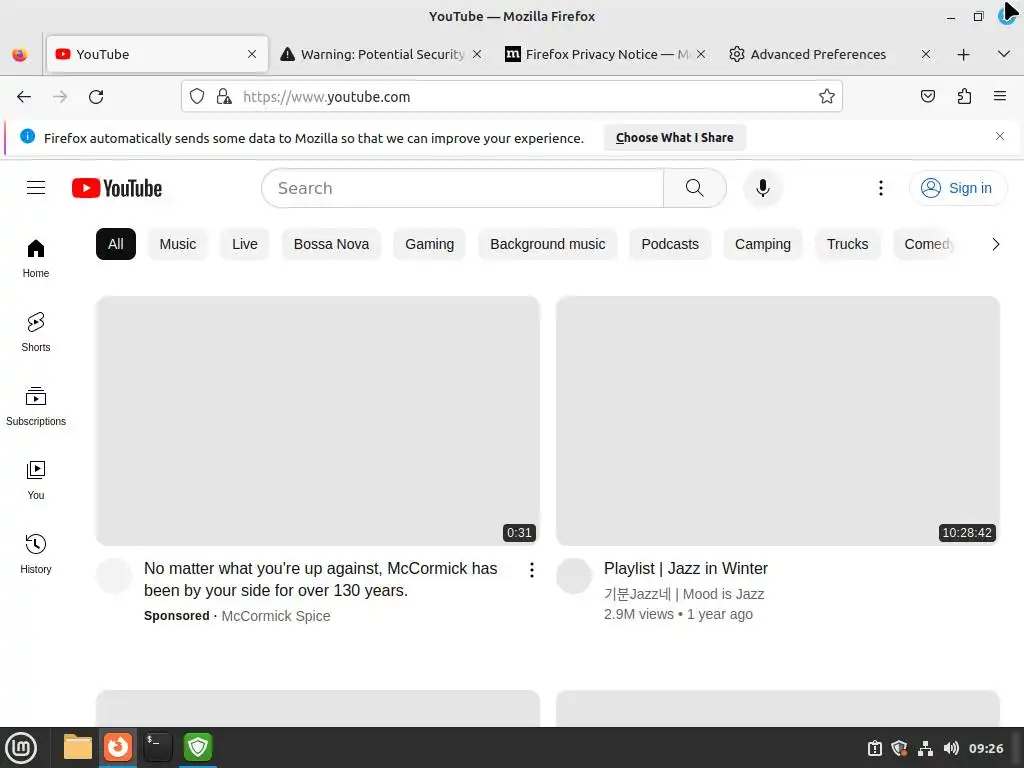The height and width of the screenshot is (768, 1024).
Task: Open Linux Mint start menu
Action: (22, 748)
